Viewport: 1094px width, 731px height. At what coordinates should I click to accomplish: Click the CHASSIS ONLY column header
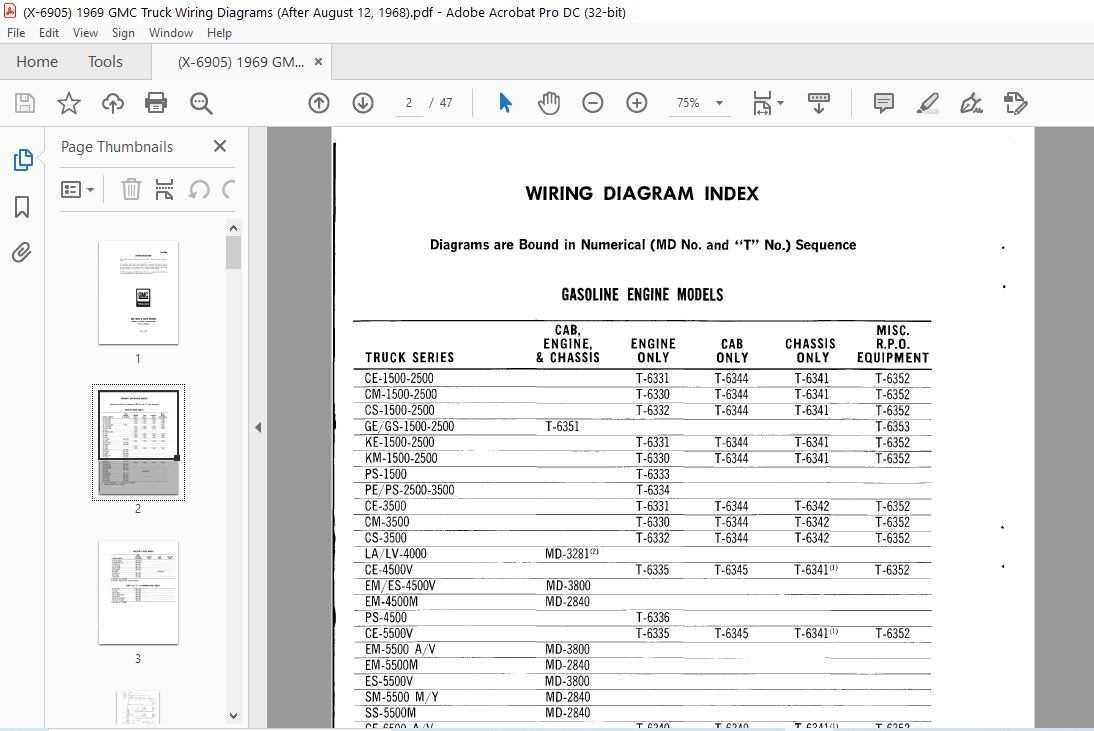click(x=811, y=350)
